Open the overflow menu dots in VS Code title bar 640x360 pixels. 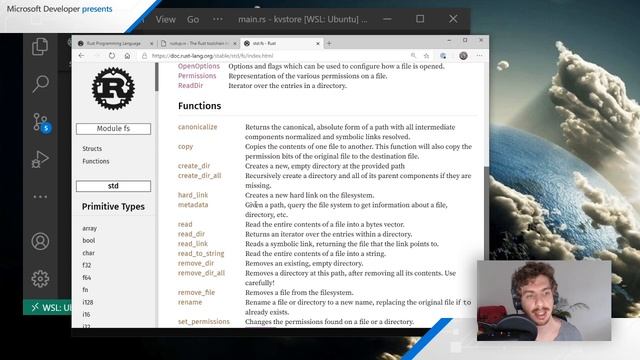[218, 19]
